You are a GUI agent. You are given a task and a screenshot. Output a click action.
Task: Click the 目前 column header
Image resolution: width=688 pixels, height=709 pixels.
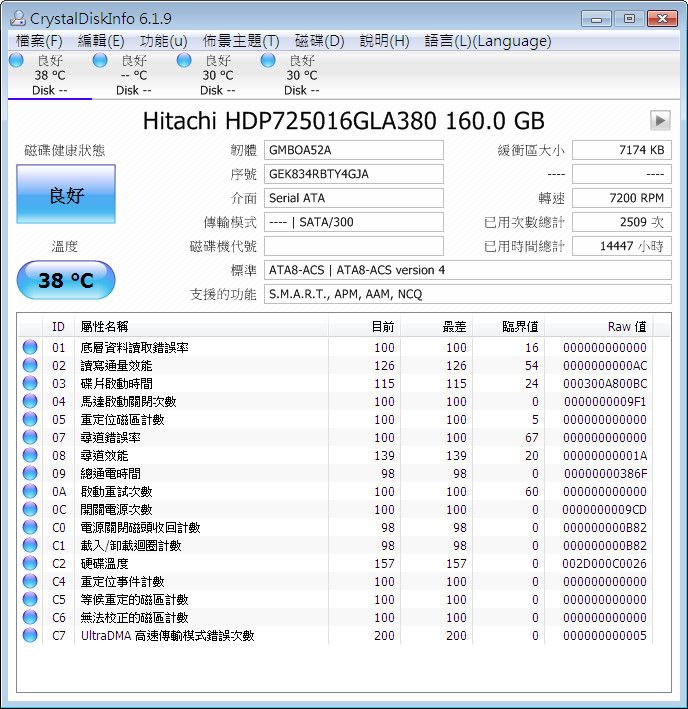(364, 326)
